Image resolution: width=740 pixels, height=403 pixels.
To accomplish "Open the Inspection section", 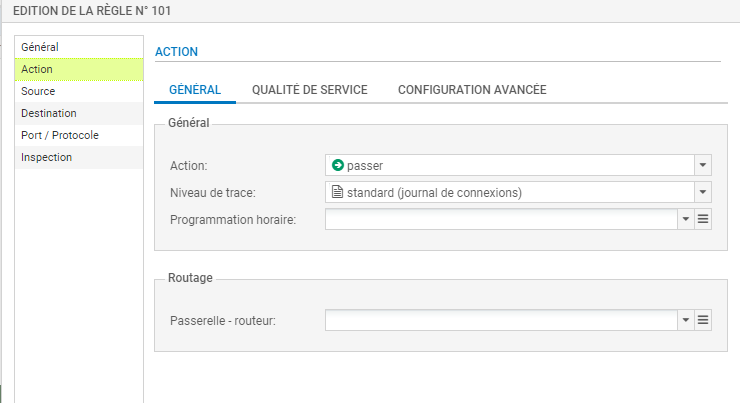I will point(79,157).
